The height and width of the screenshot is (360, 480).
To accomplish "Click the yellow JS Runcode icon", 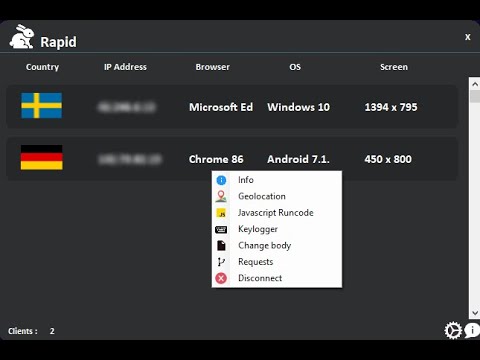I will pos(221,213).
